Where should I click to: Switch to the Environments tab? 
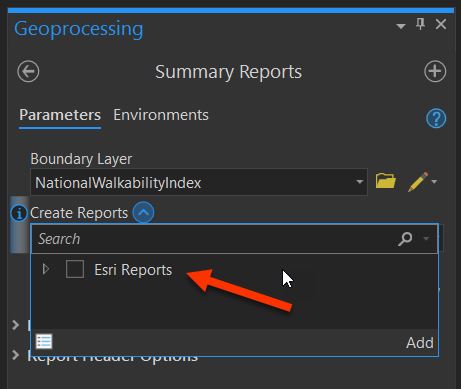[x=161, y=115]
